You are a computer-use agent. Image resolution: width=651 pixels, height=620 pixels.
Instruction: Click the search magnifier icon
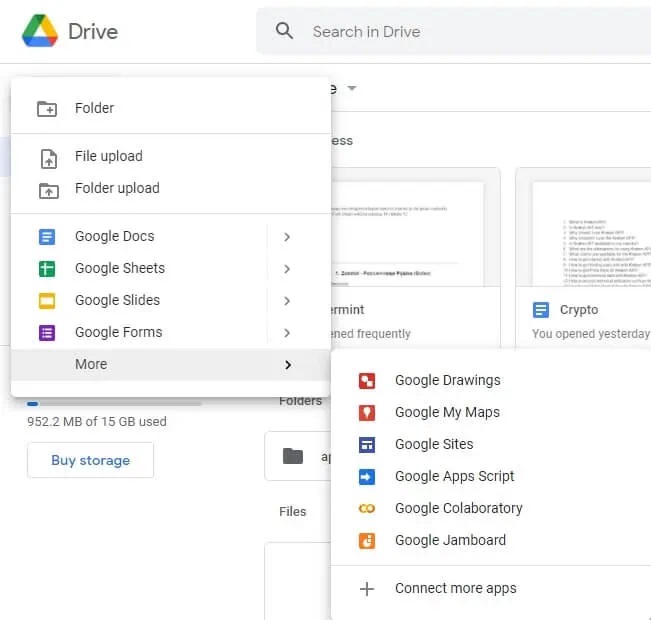284,31
